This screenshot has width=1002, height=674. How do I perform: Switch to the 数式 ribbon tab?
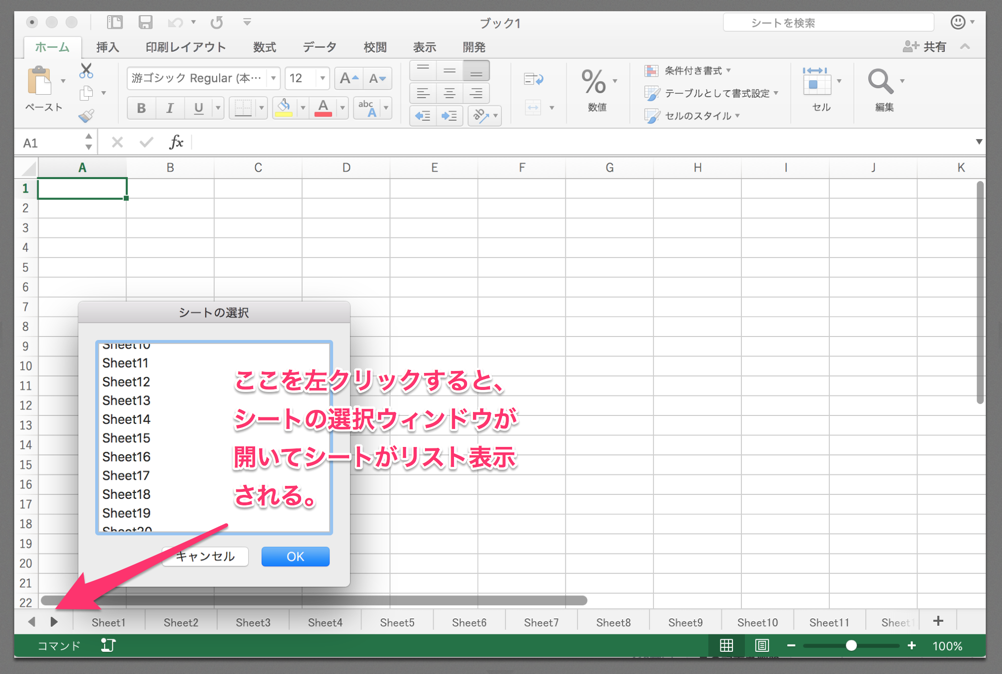point(264,46)
